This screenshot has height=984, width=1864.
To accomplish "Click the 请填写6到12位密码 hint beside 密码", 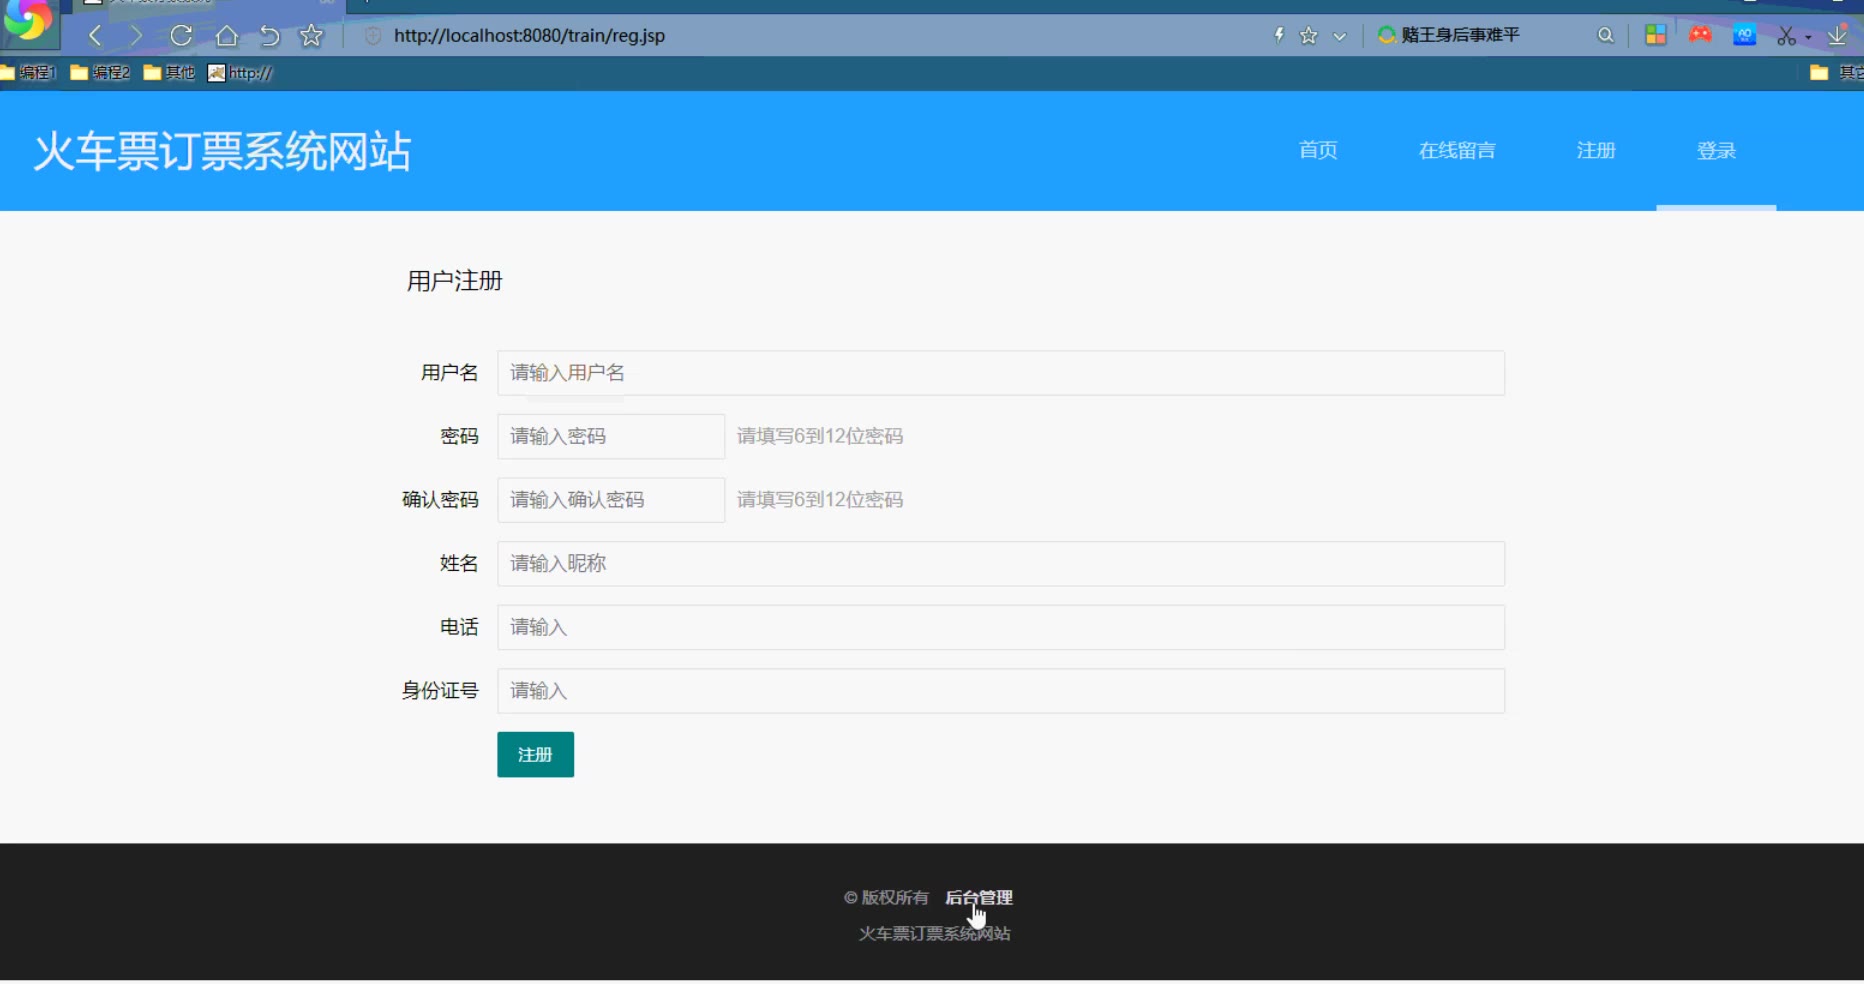I will click(x=820, y=436).
